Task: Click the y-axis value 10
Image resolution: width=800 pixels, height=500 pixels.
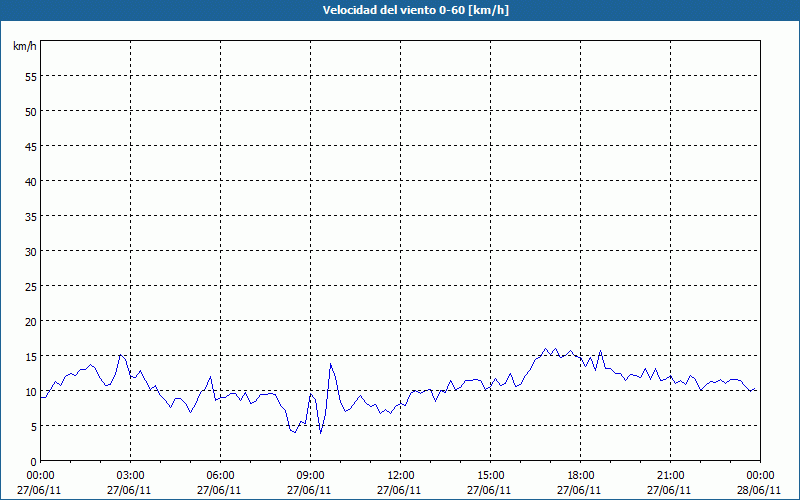Action: coord(31,392)
